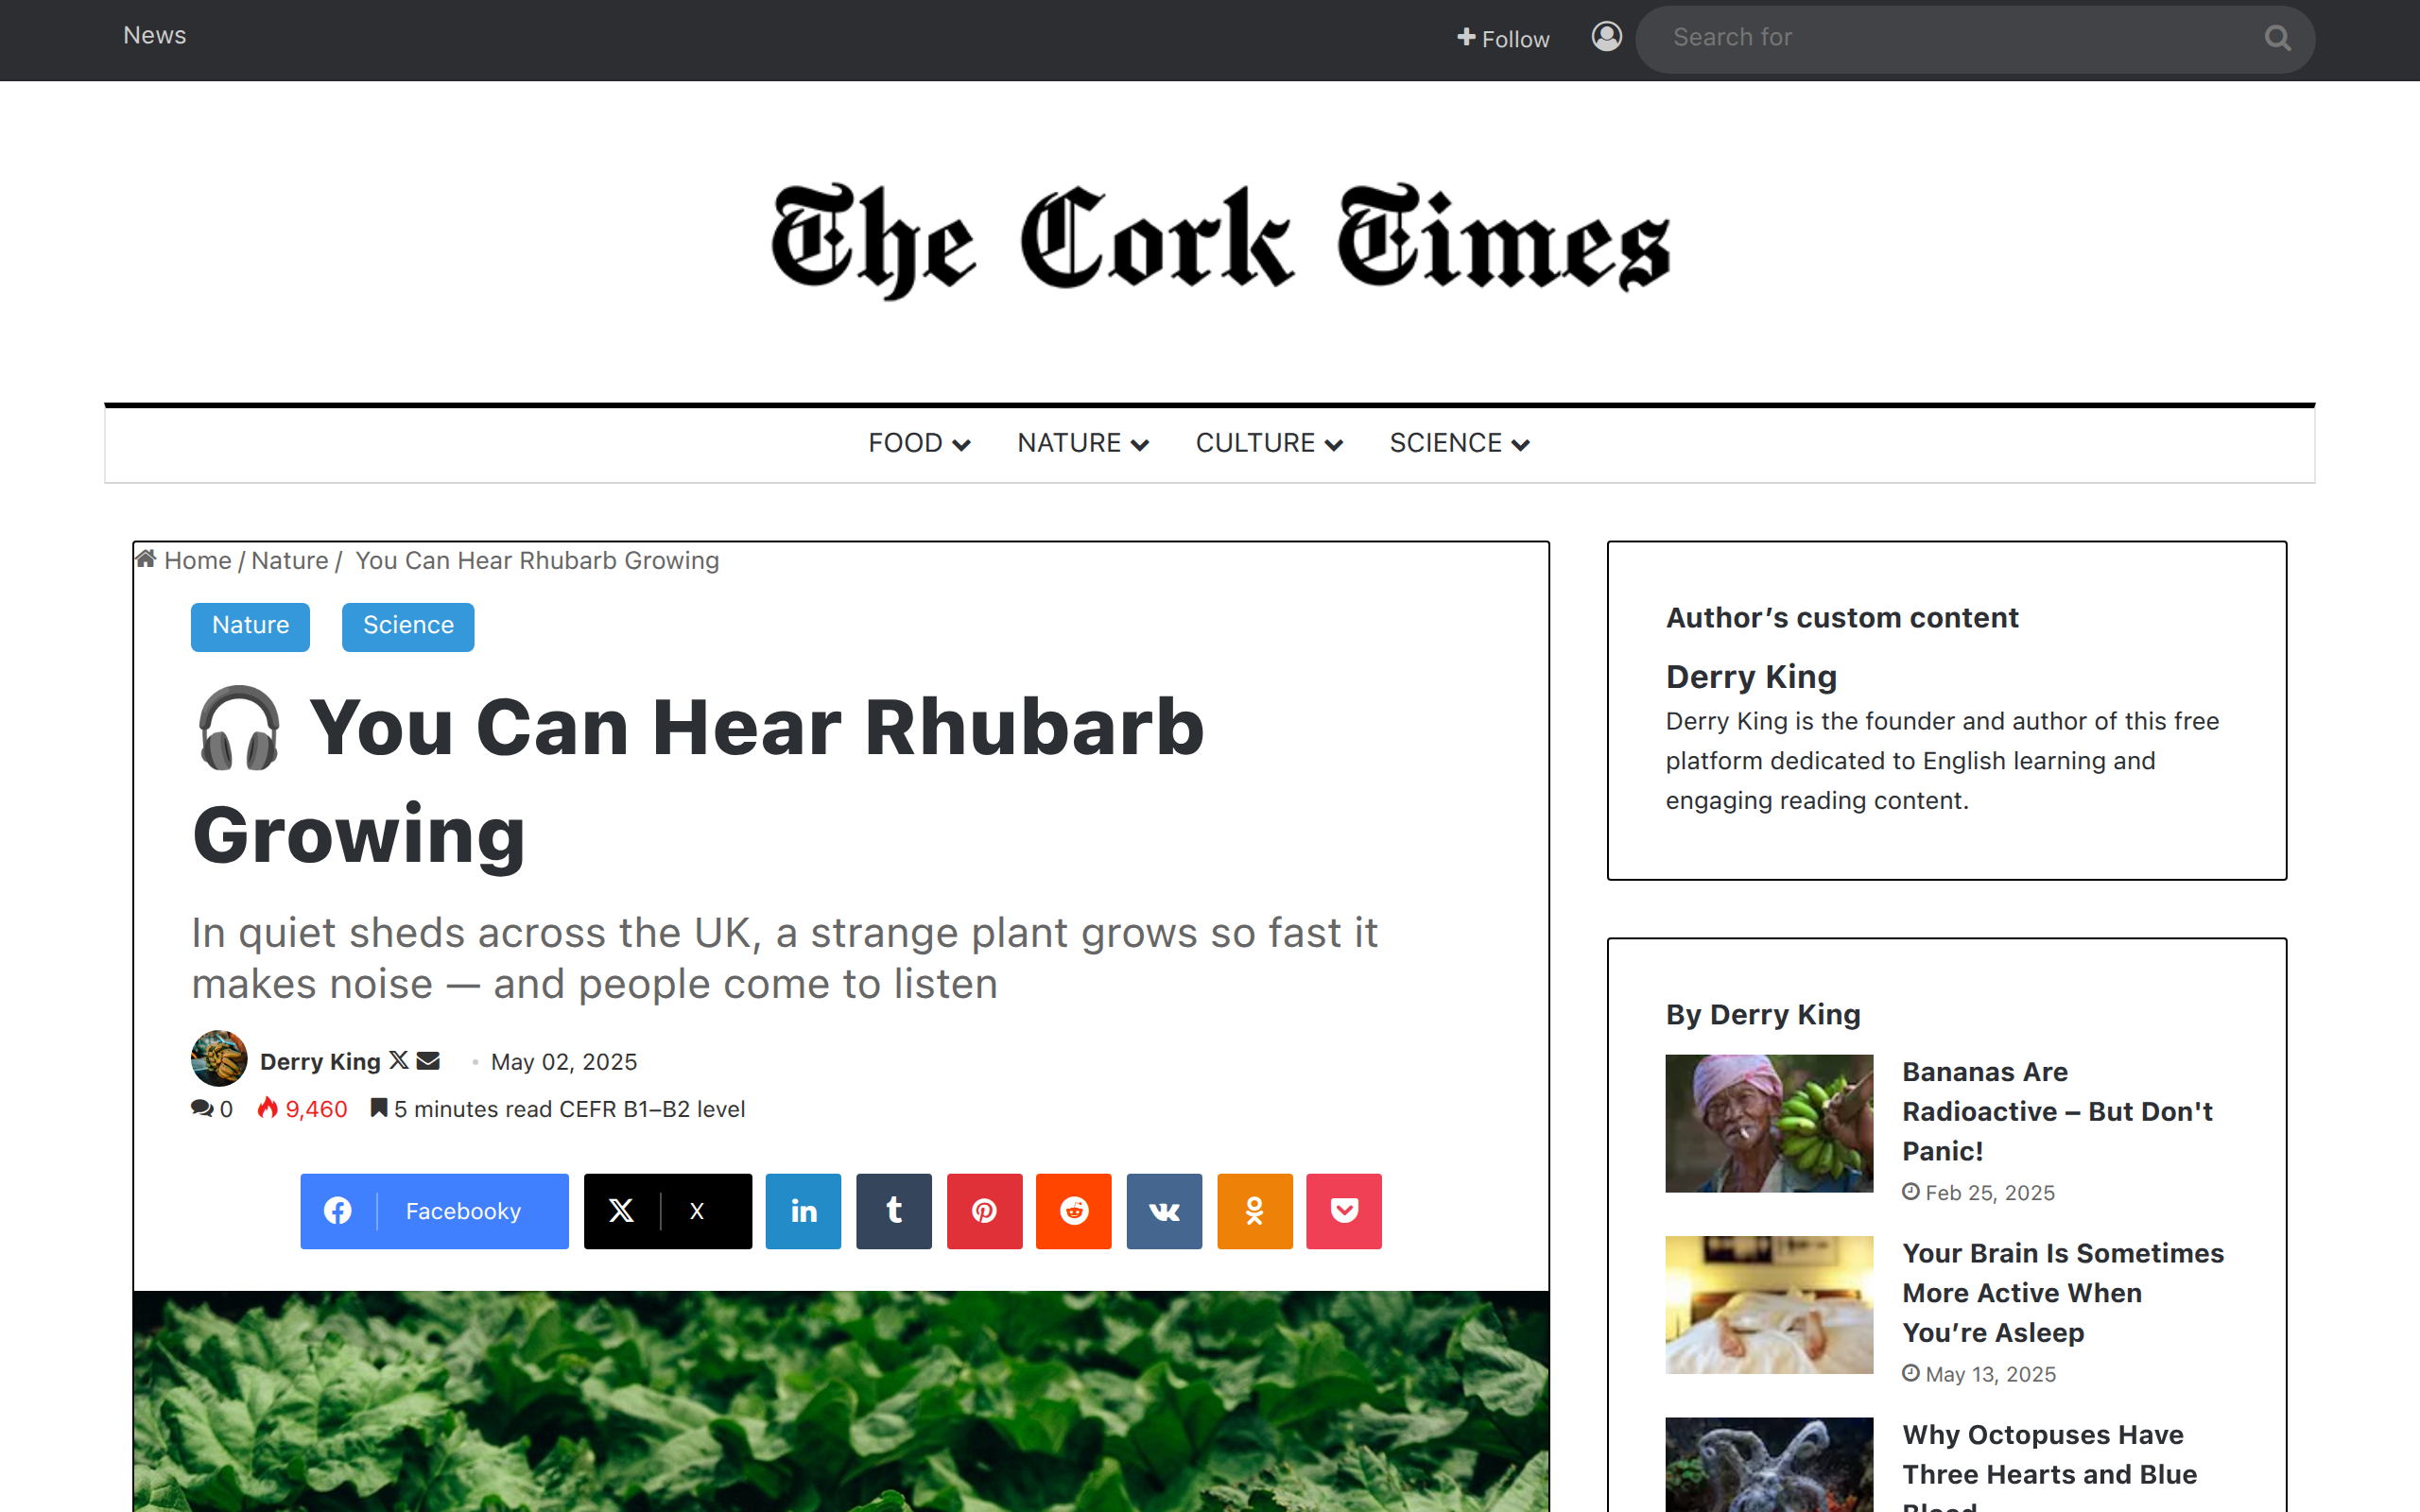
Task: Click the headphones icon in headline
Action: coord(239,728)
